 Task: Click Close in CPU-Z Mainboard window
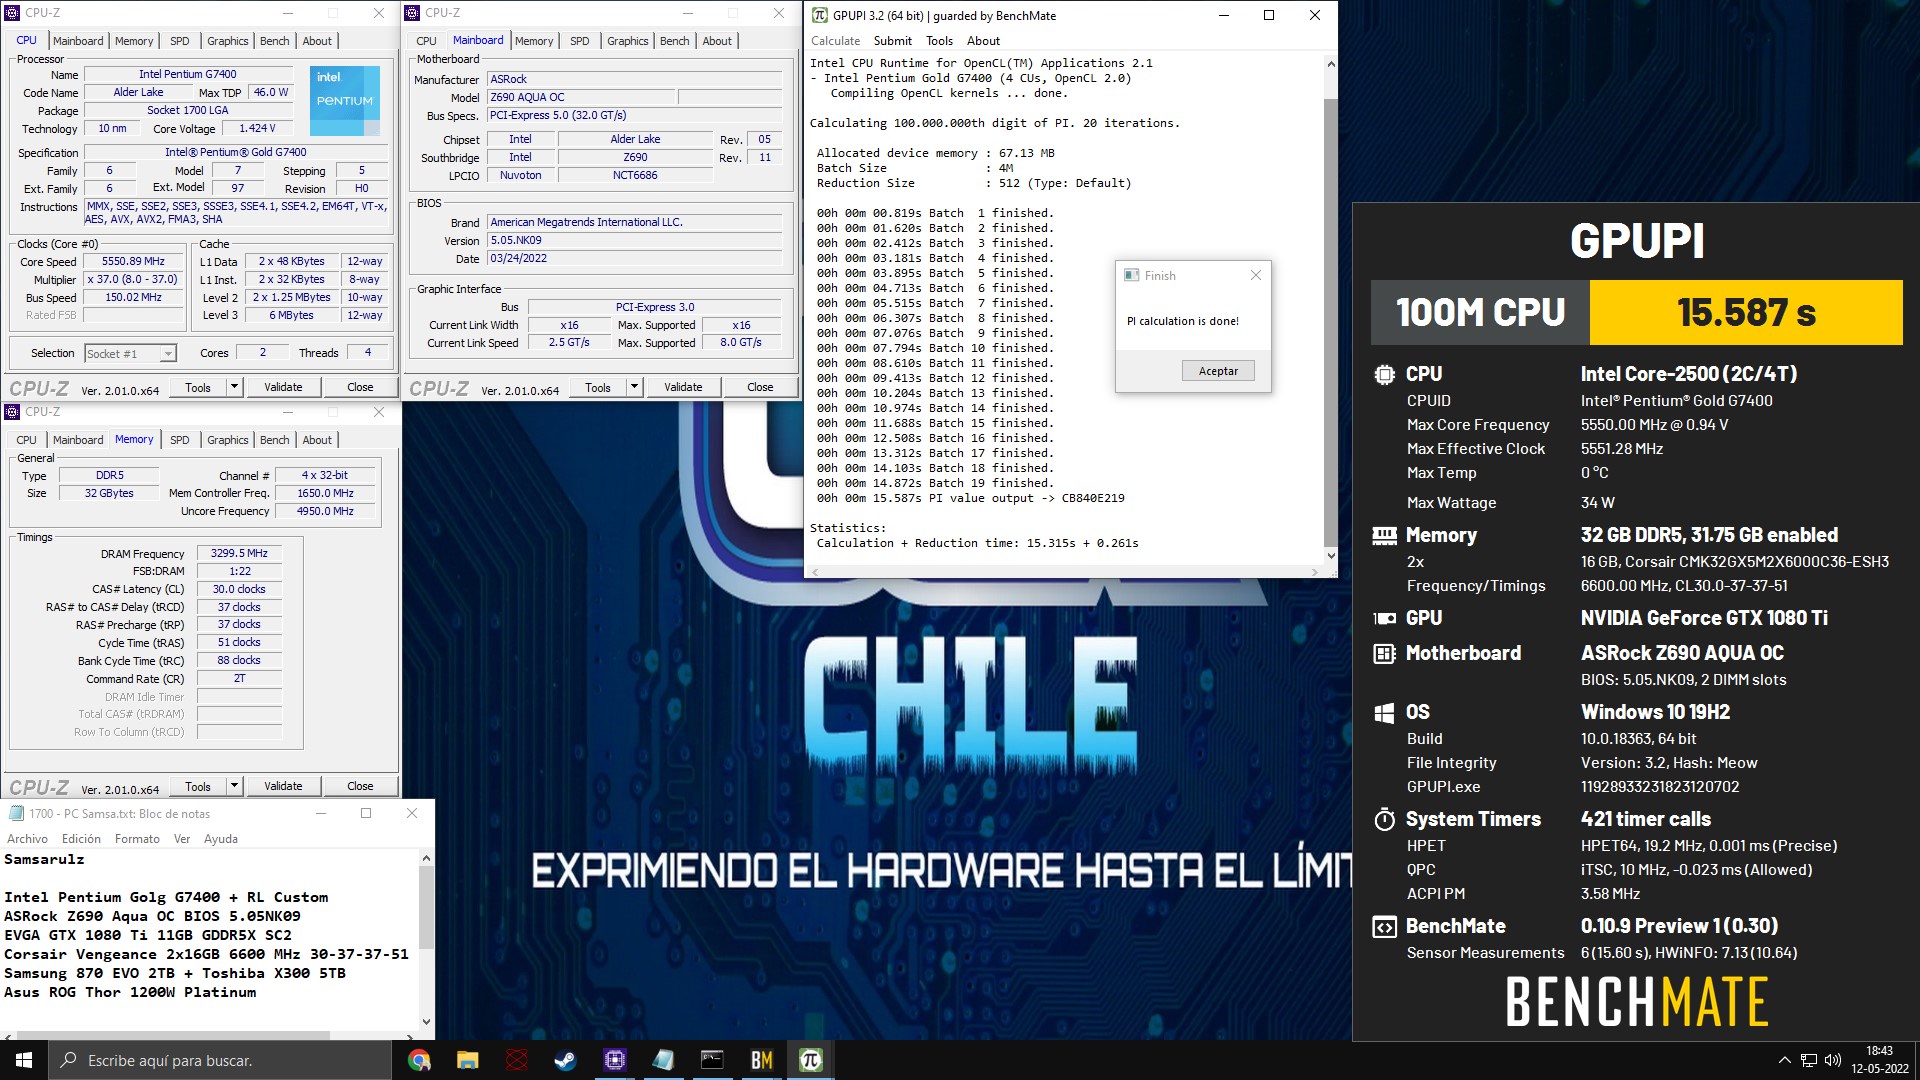click(x=760, y=387)
